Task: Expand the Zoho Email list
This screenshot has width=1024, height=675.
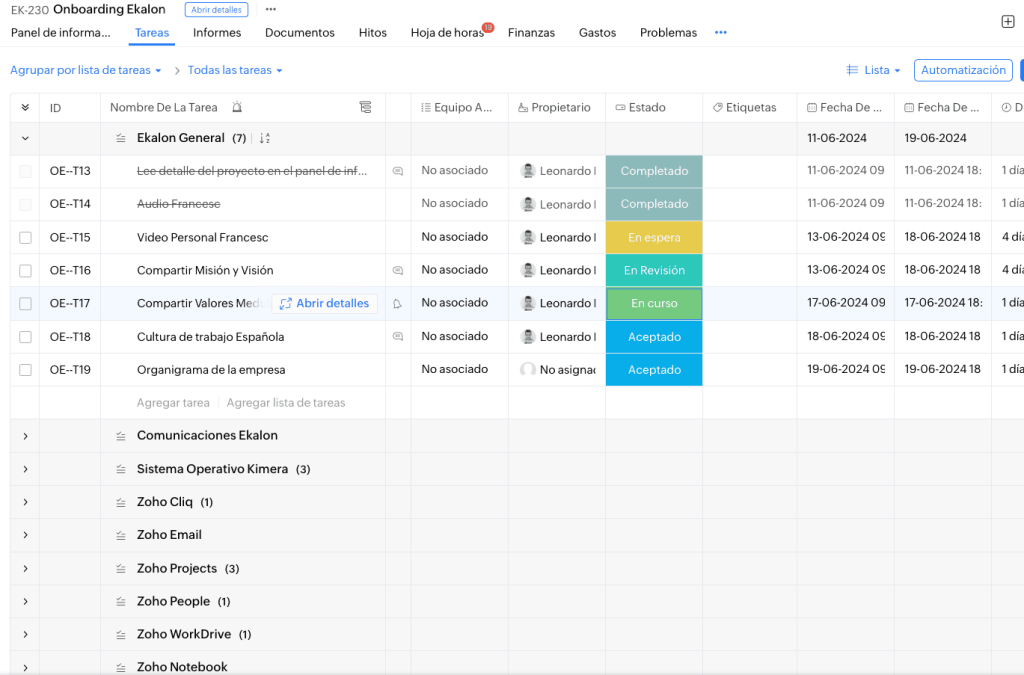Action: click(x=25, y=535)
